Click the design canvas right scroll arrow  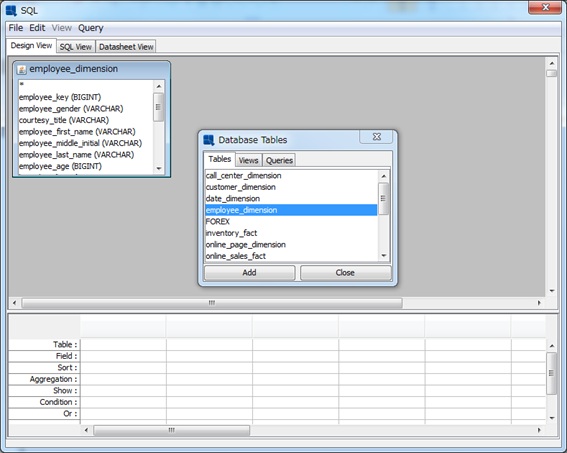point(539,303)
